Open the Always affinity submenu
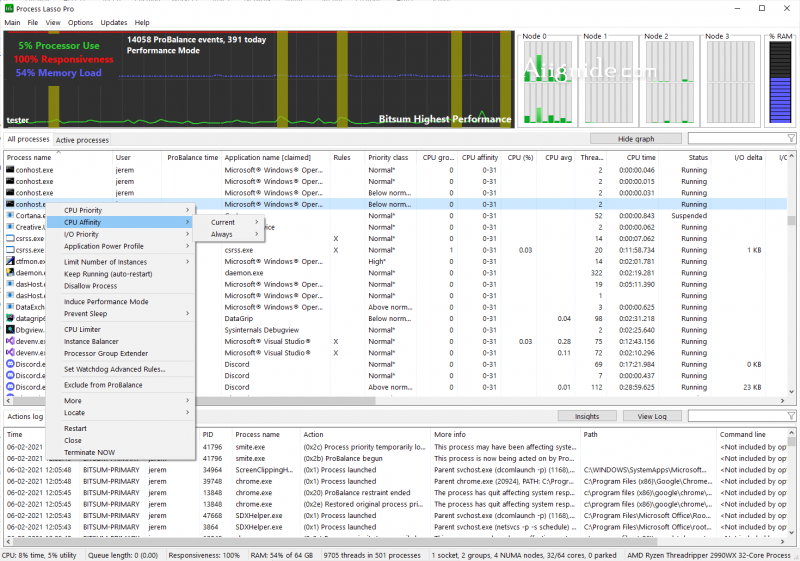 (229, 235)
